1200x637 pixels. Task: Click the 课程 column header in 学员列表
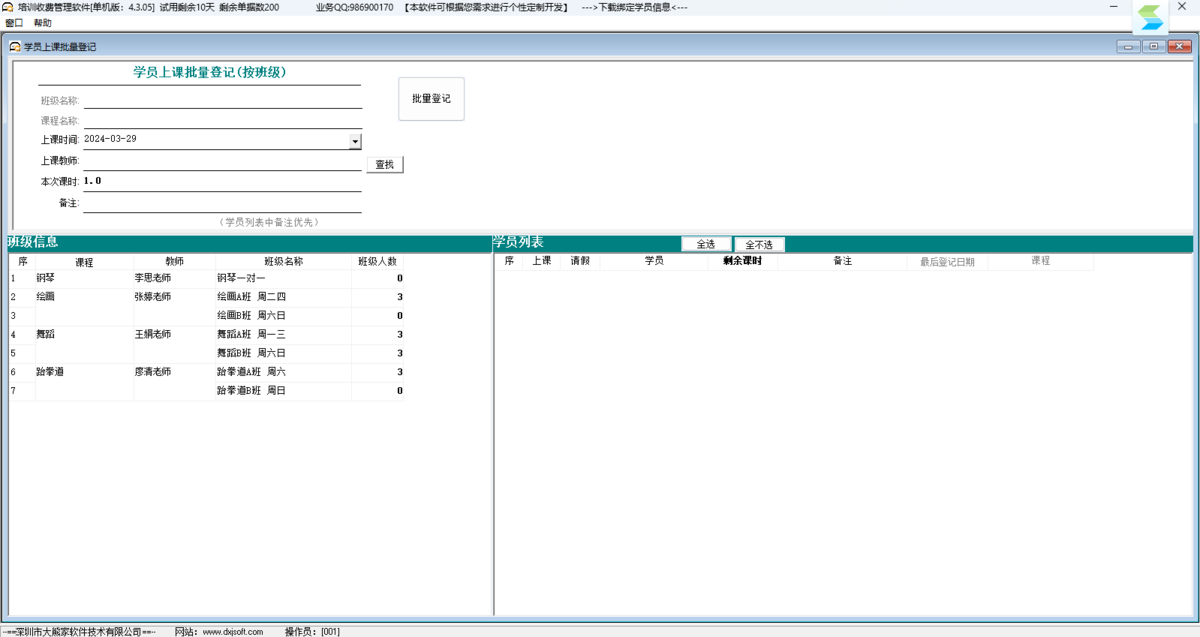point(1040,261)
